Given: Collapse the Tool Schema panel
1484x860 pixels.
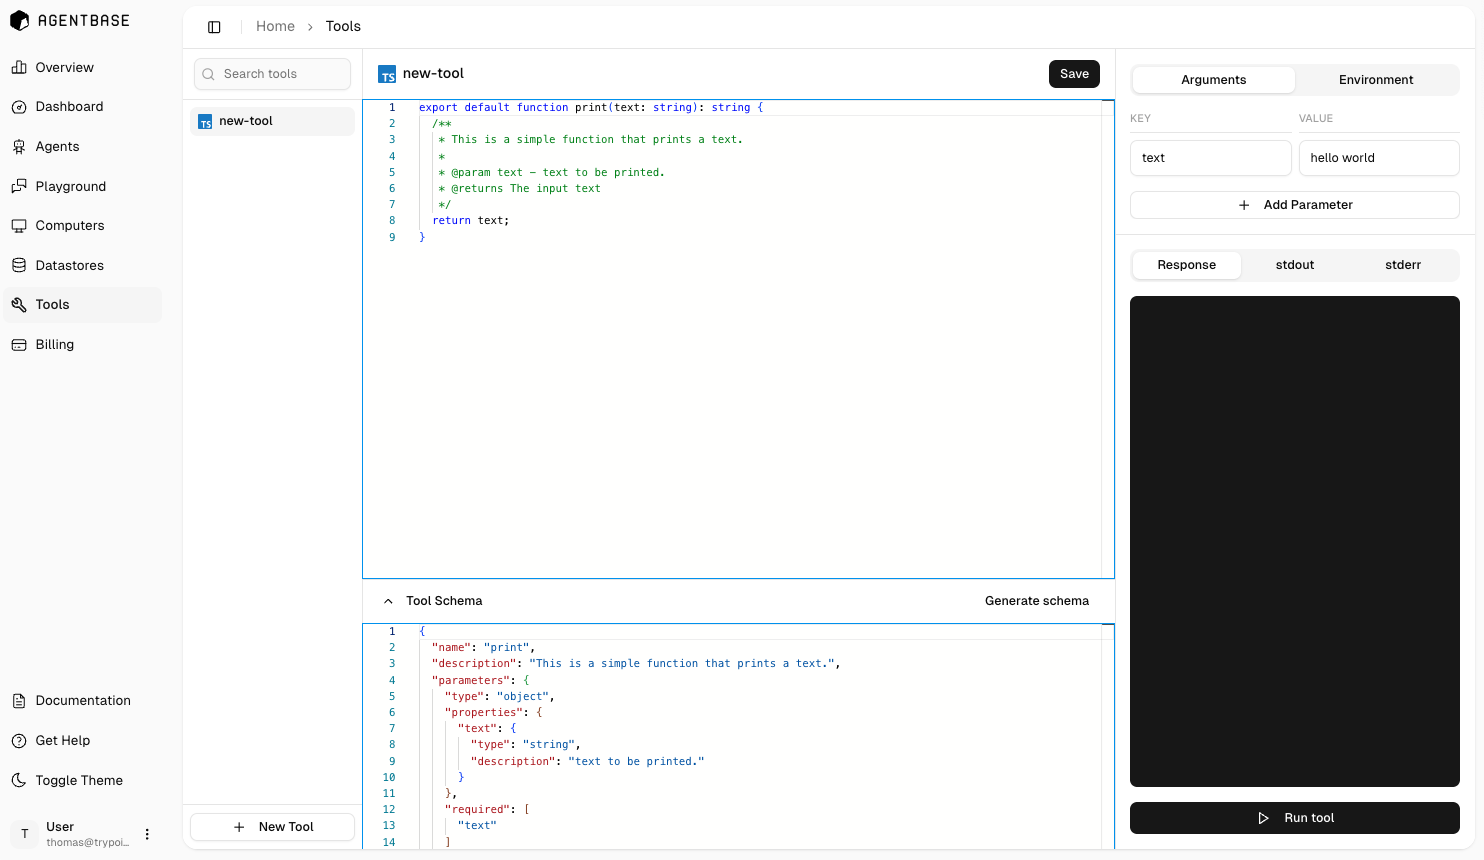Looking at the screenshot, I should 388,600.
